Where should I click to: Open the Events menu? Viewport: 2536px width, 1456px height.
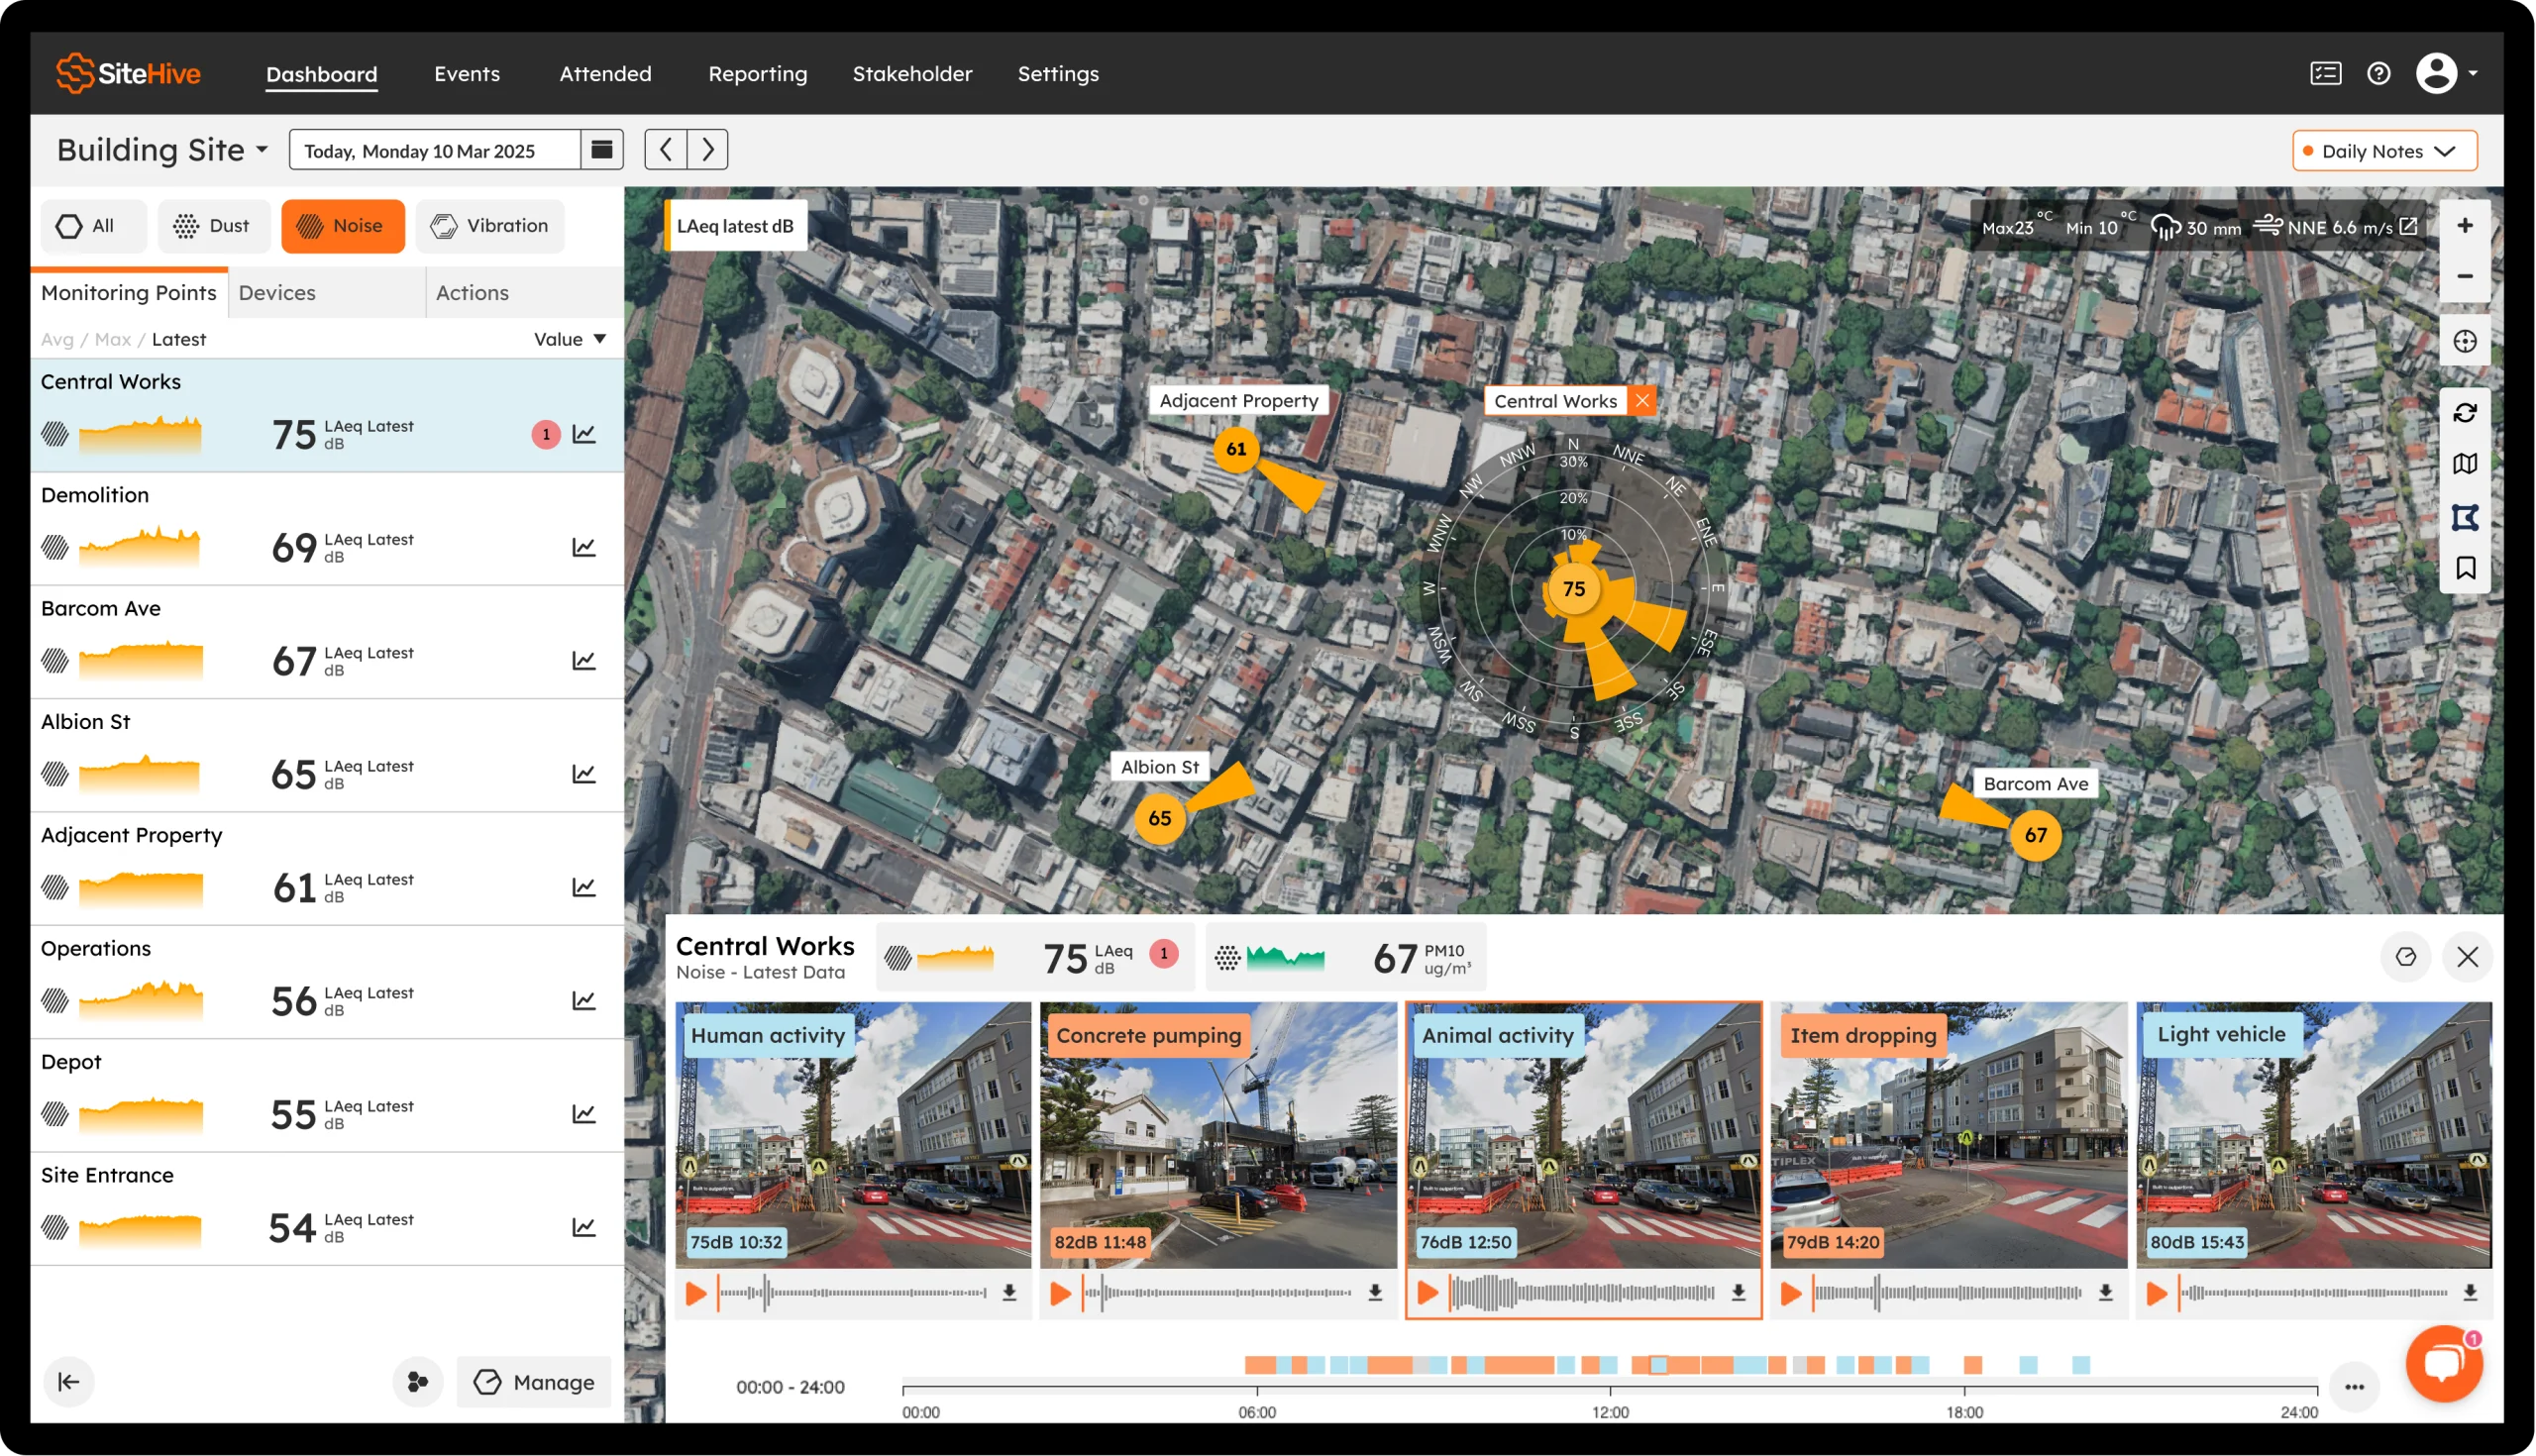tap(467, 74)
